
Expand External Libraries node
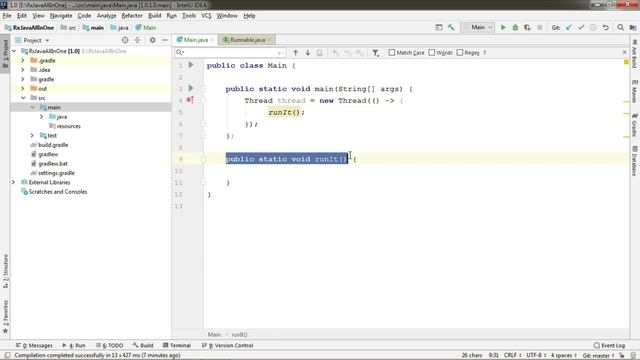point(13,182)
